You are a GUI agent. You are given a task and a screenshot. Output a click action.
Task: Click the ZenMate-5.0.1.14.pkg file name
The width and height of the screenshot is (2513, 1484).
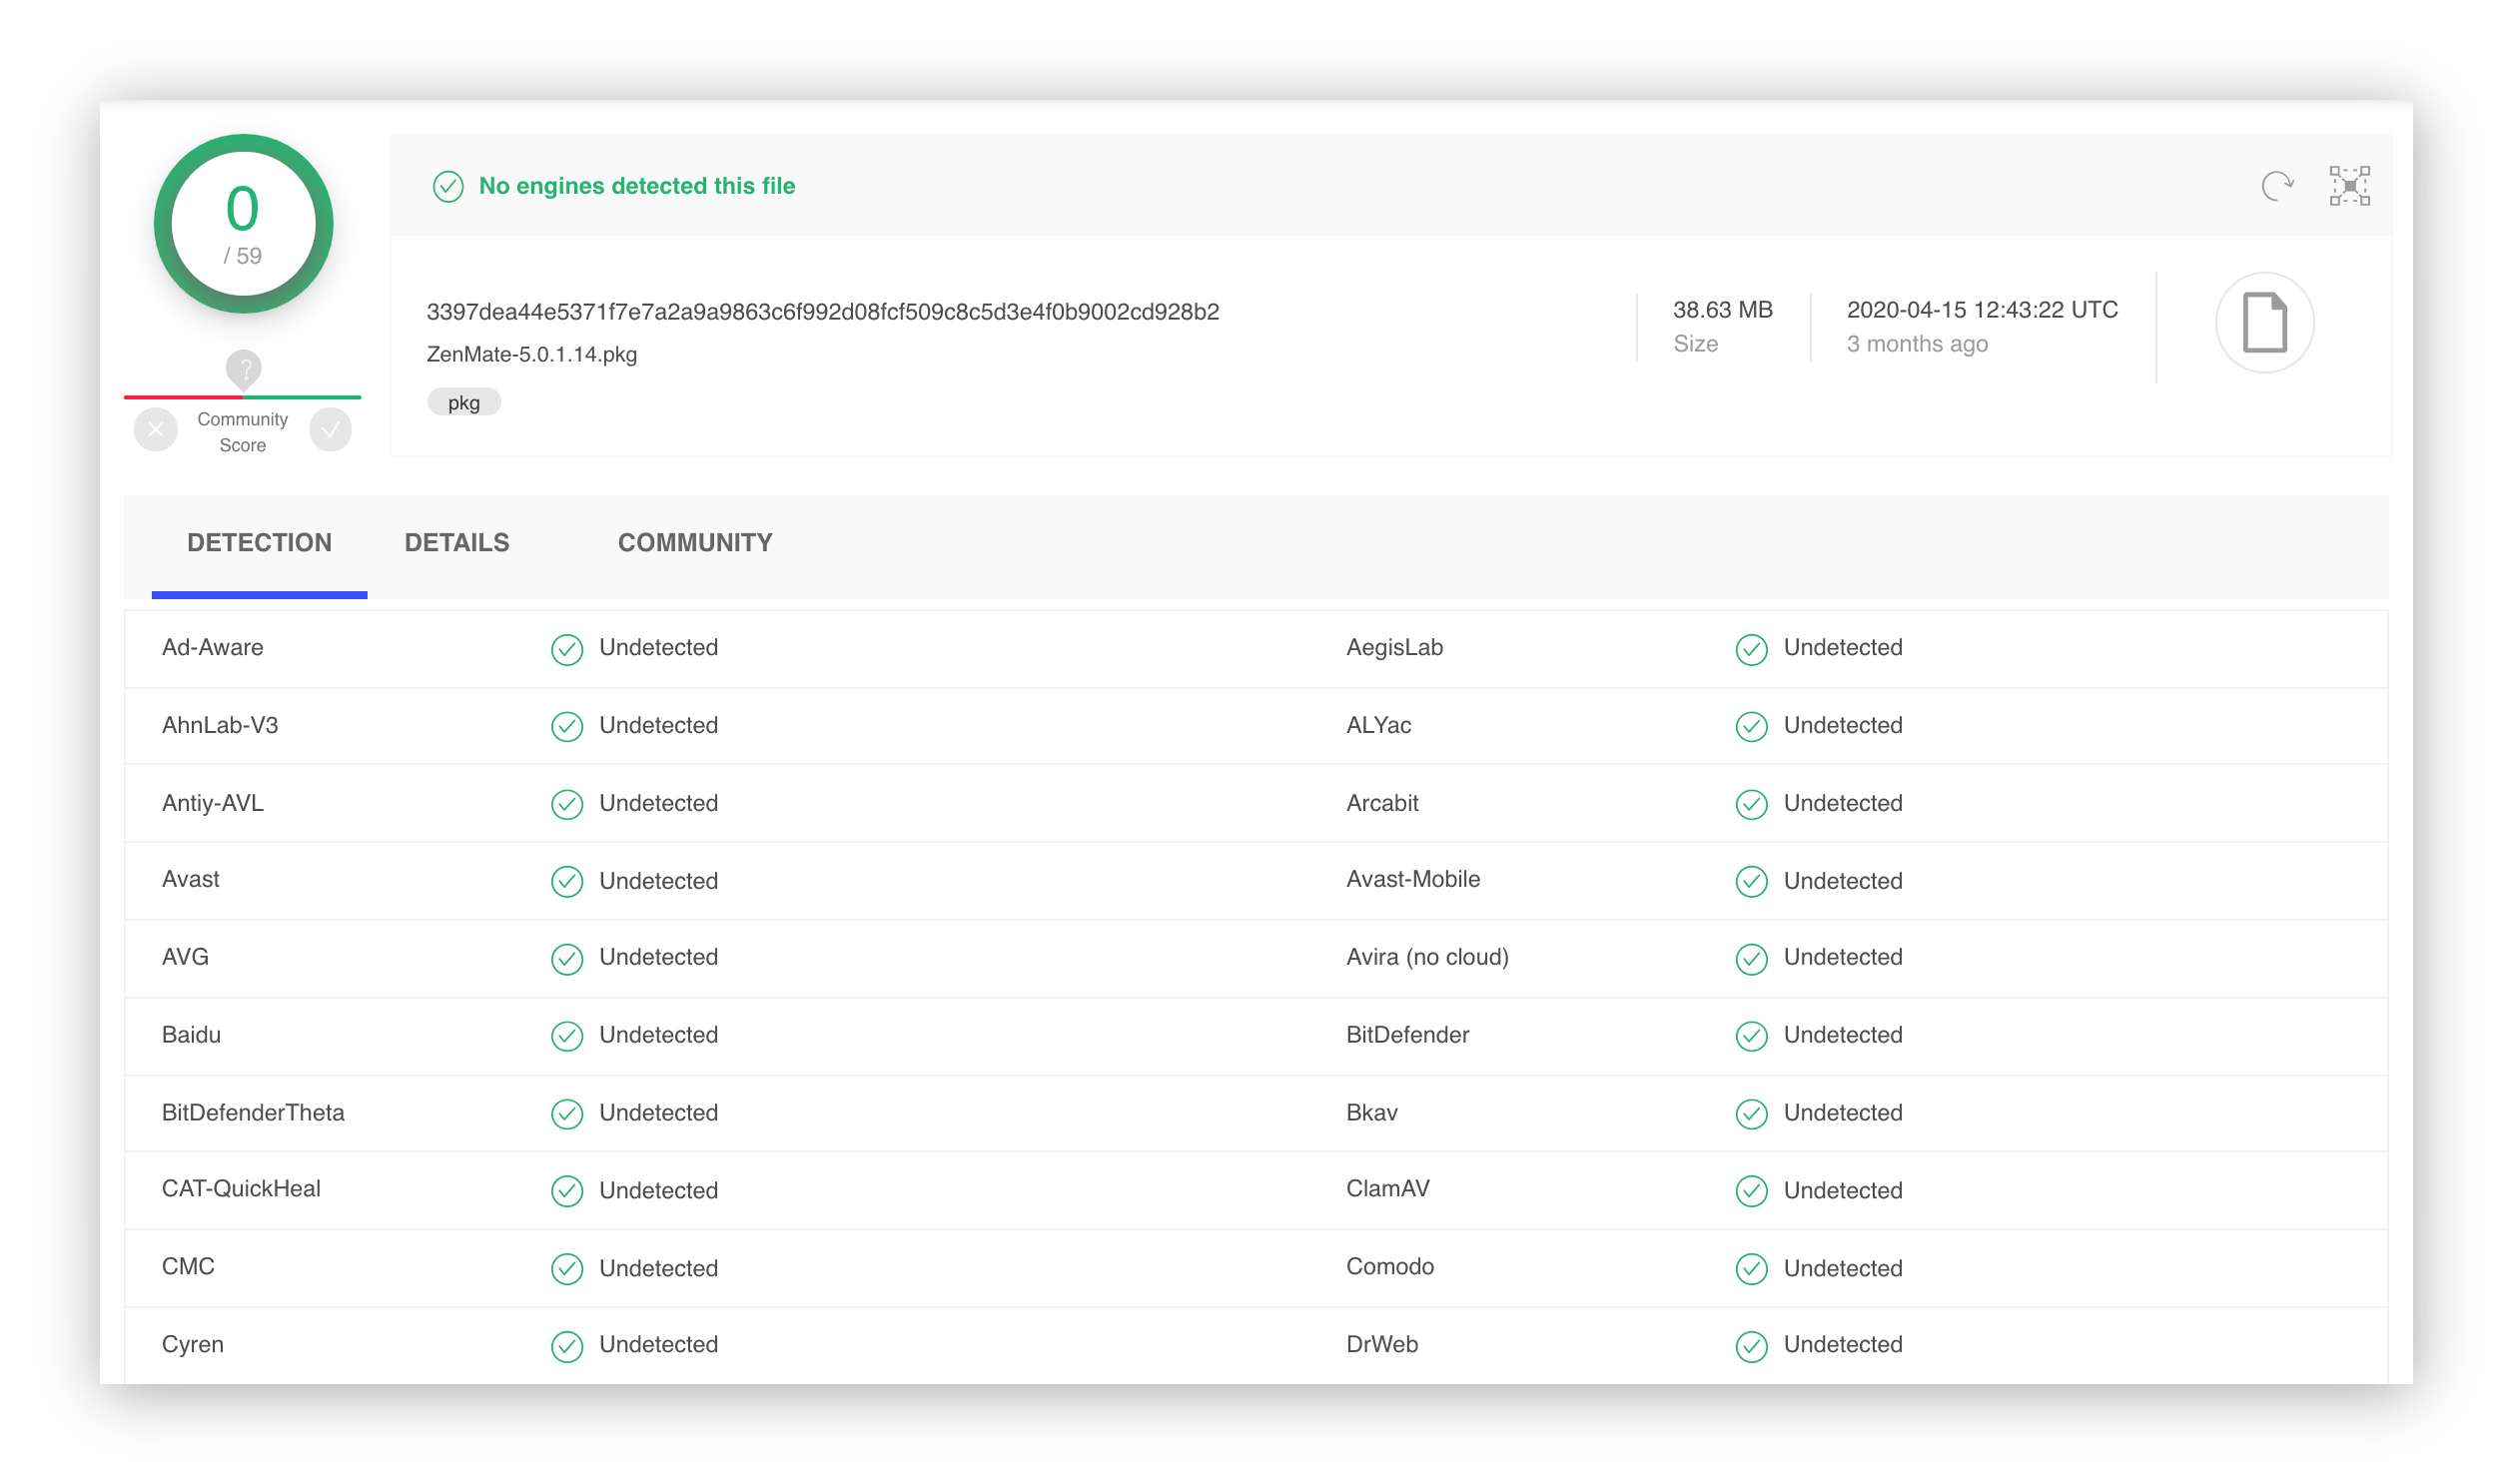click(532, 354)
